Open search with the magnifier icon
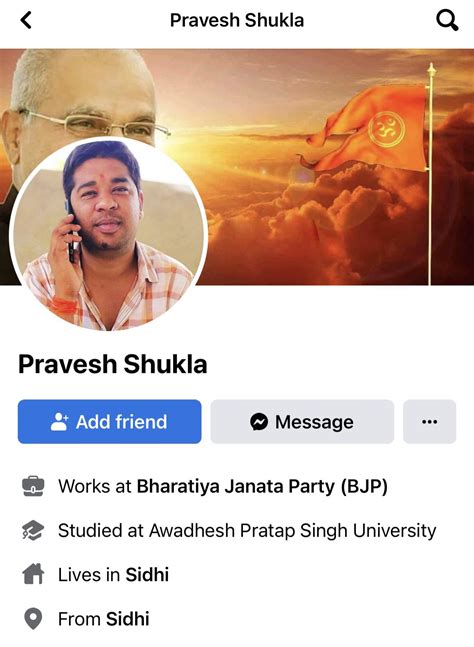This screenshot has height=647, width=474. [x=447, y=20]
